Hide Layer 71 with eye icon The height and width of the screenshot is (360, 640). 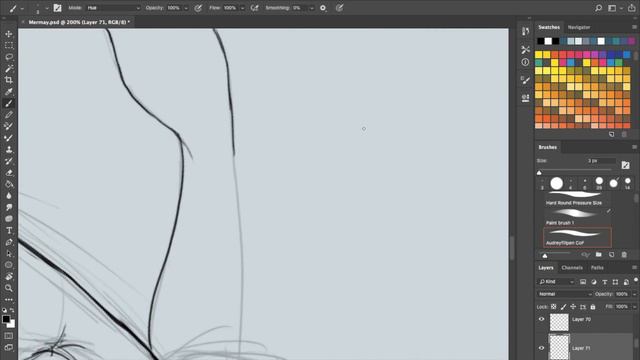click(542, 348)
